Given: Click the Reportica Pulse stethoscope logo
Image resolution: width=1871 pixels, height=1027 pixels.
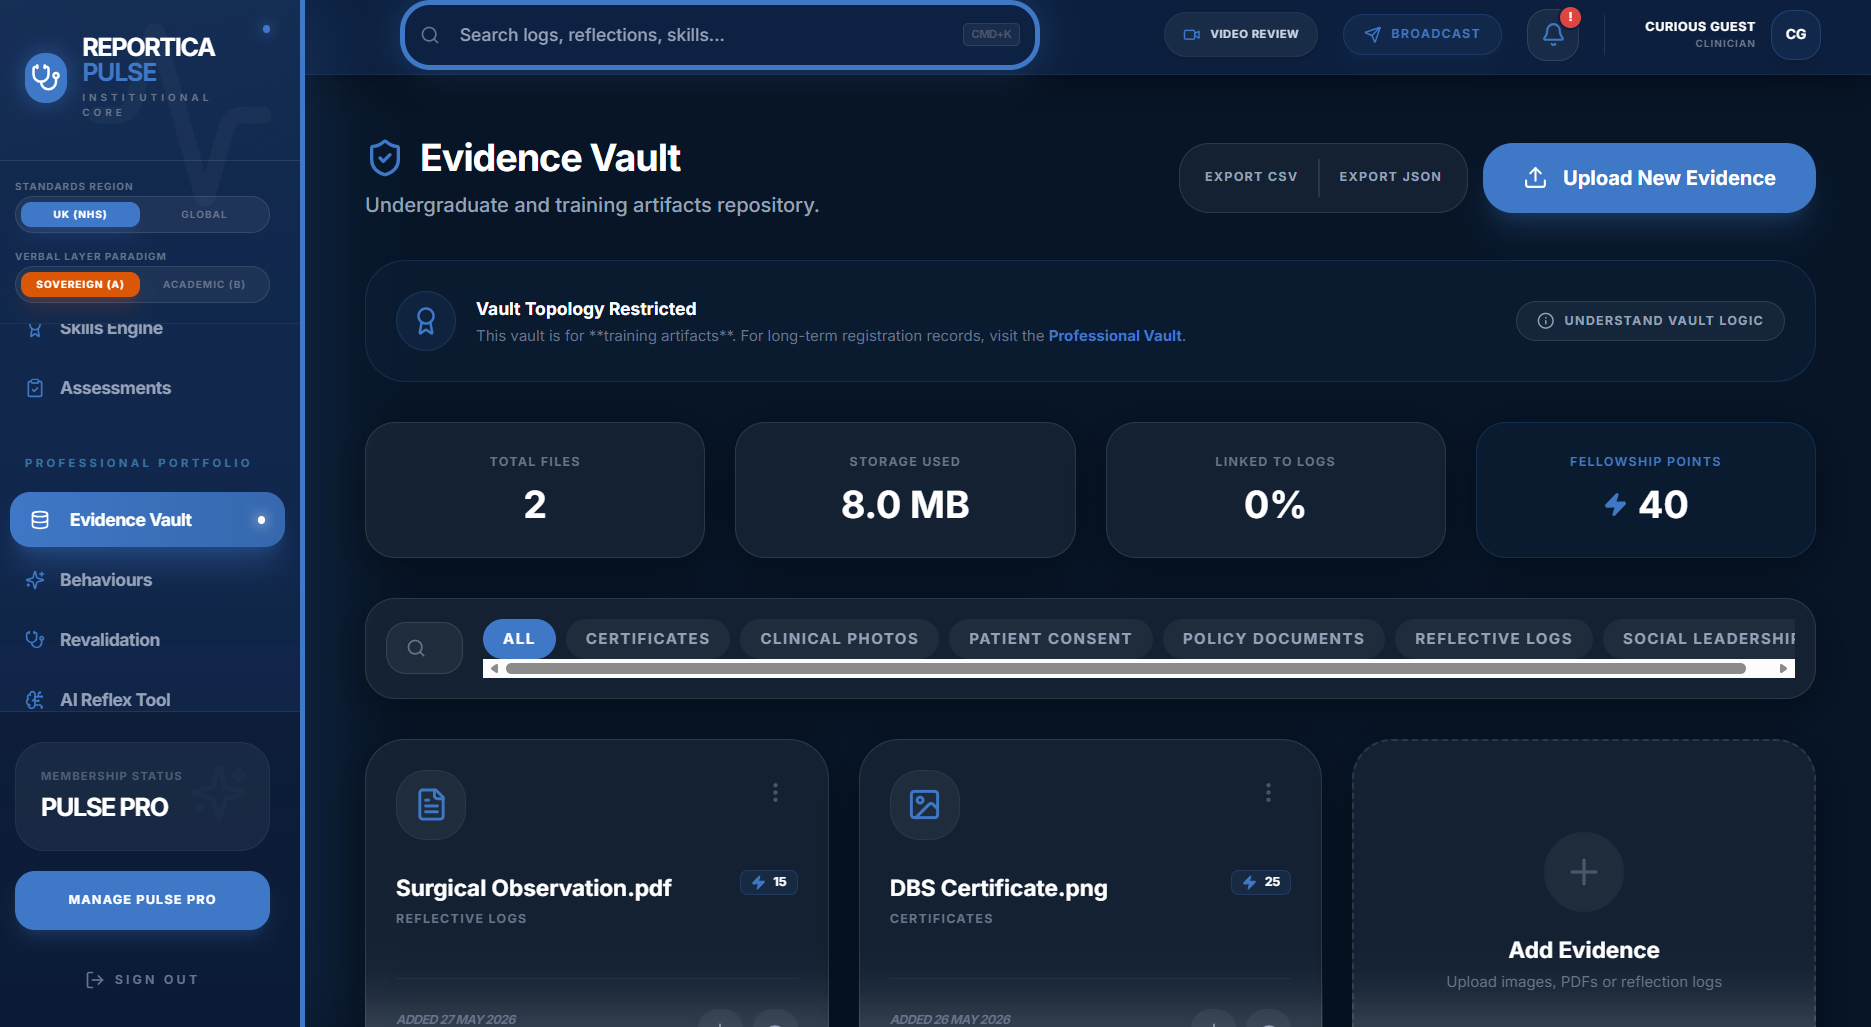Looking at the screenshot, I should tap(46, 77).
